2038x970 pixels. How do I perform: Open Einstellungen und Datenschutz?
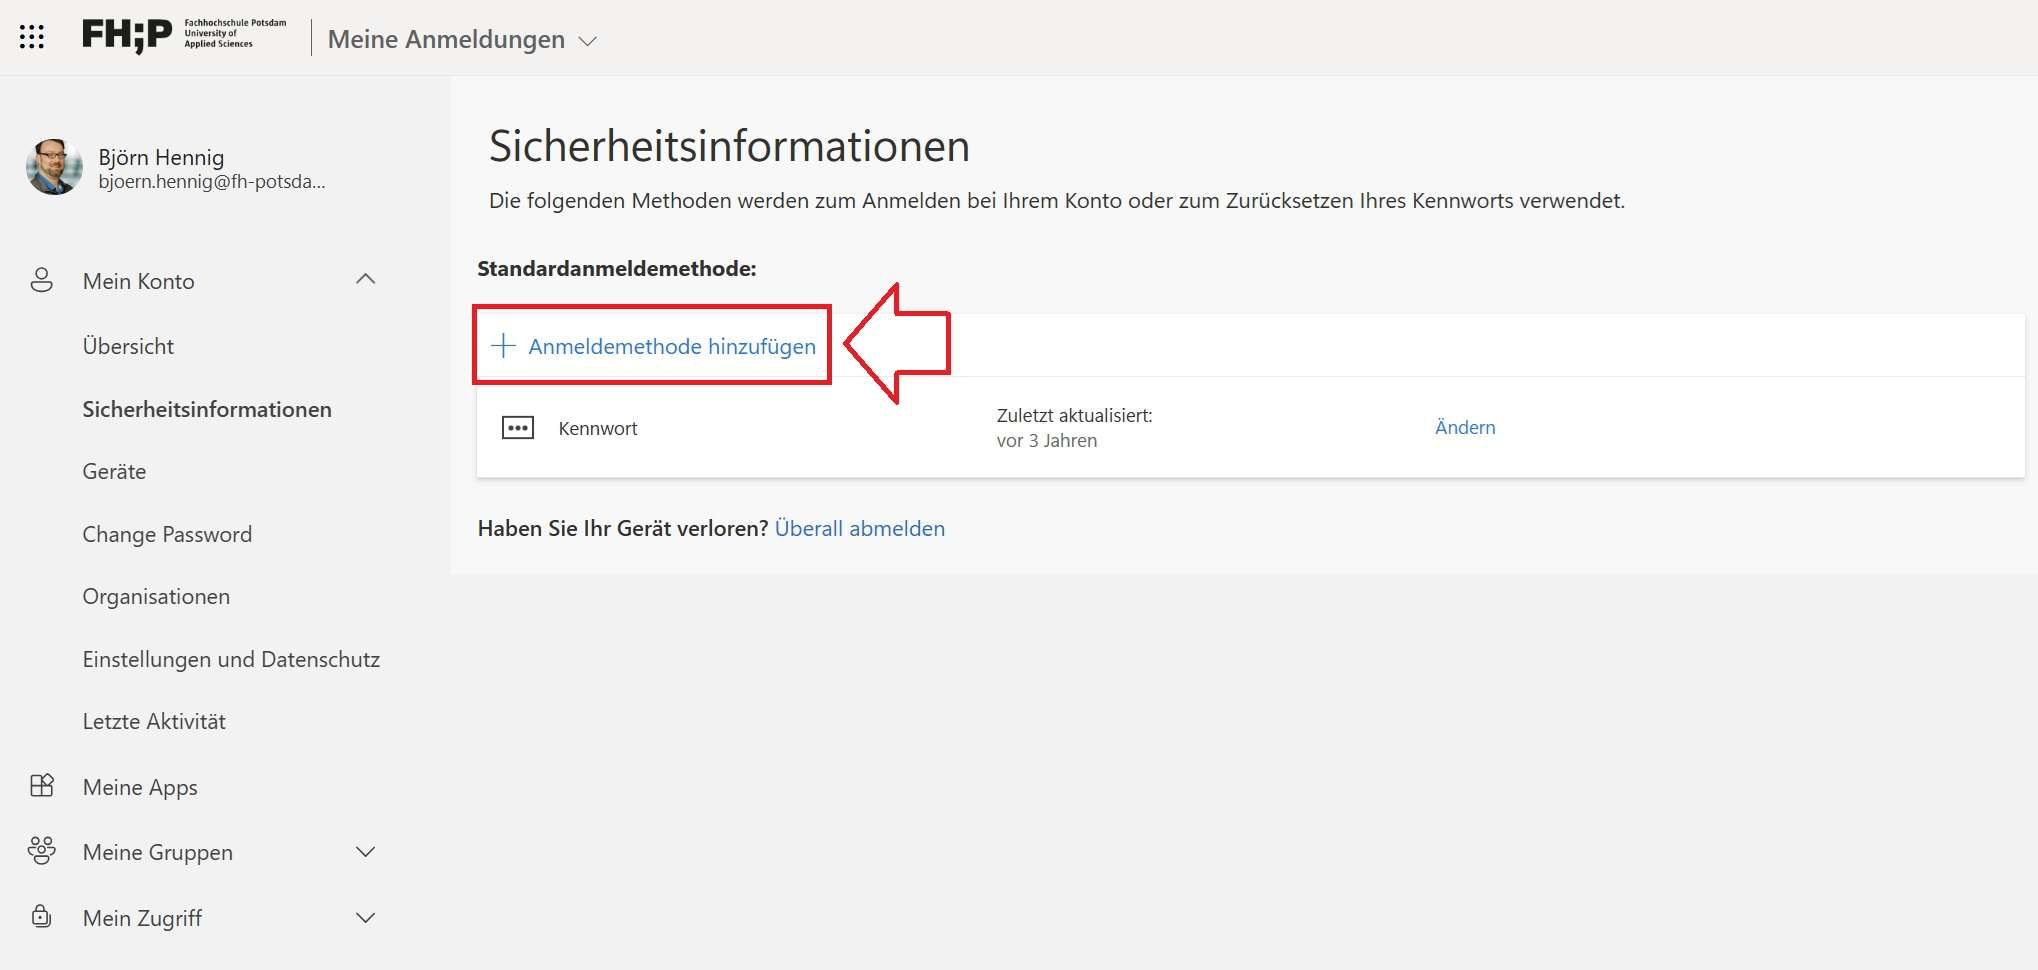[x=231, y=659]
